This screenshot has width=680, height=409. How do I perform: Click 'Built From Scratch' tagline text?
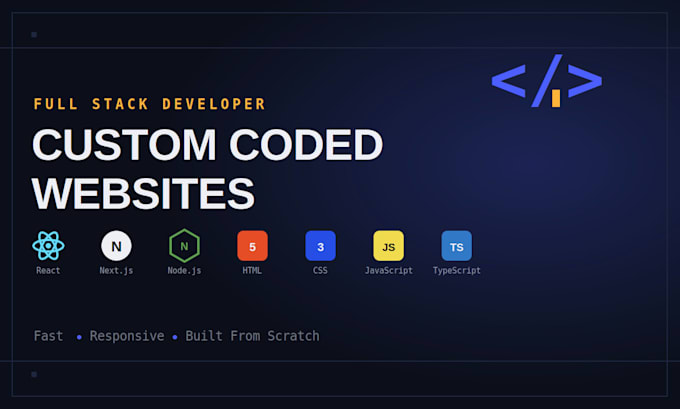[252, 336]
